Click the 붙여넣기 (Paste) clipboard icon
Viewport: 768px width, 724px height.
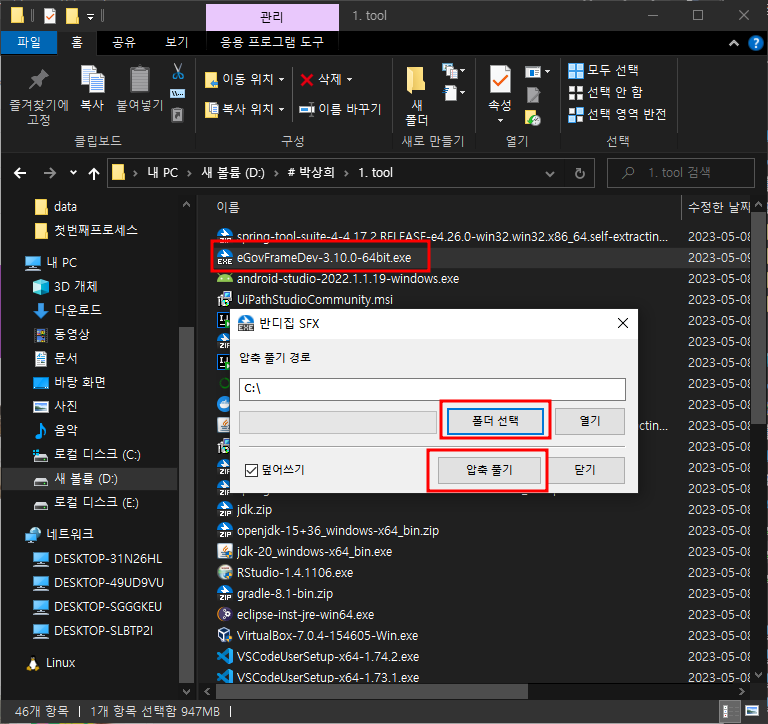click(140, 79)
